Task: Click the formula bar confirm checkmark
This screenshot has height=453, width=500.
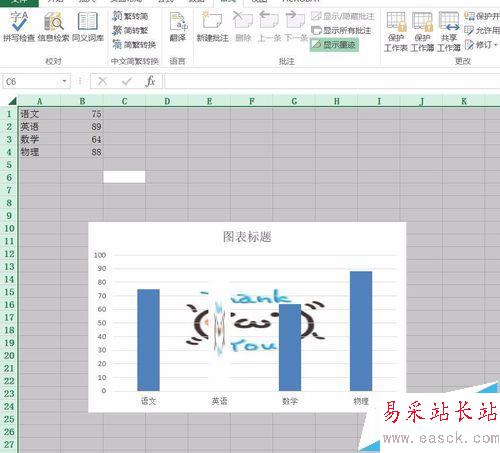Action: pyautogui.click(x=127, y=81)
